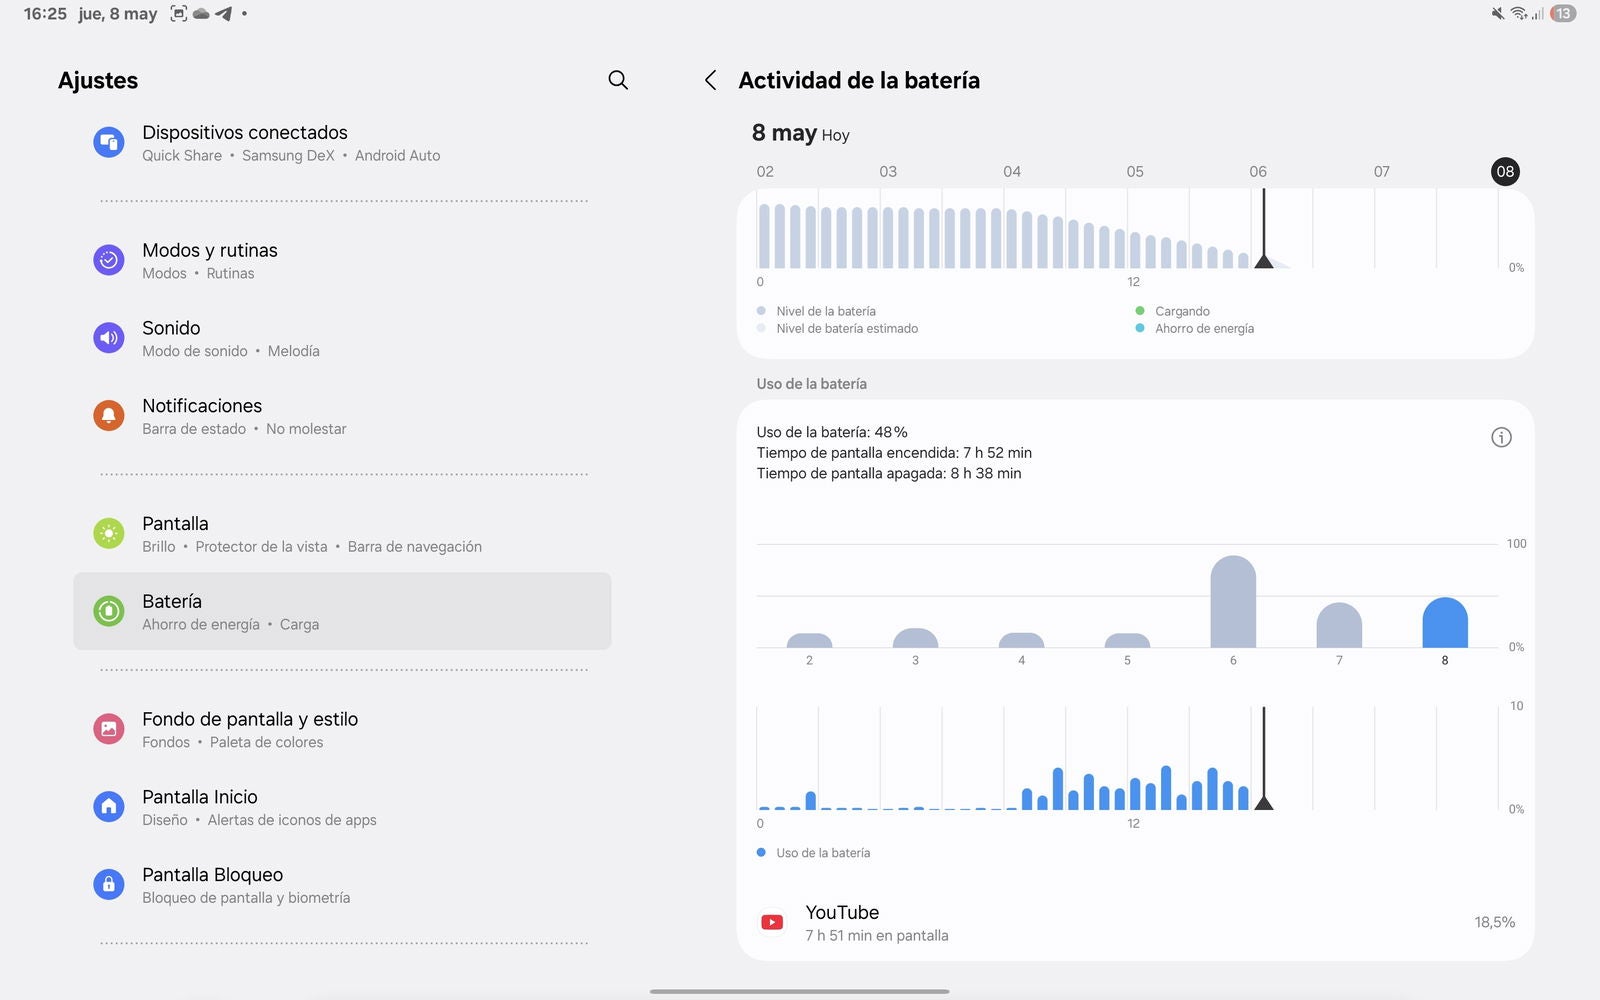Open Fondo de pantalla y estilo

tap(342, 729)
